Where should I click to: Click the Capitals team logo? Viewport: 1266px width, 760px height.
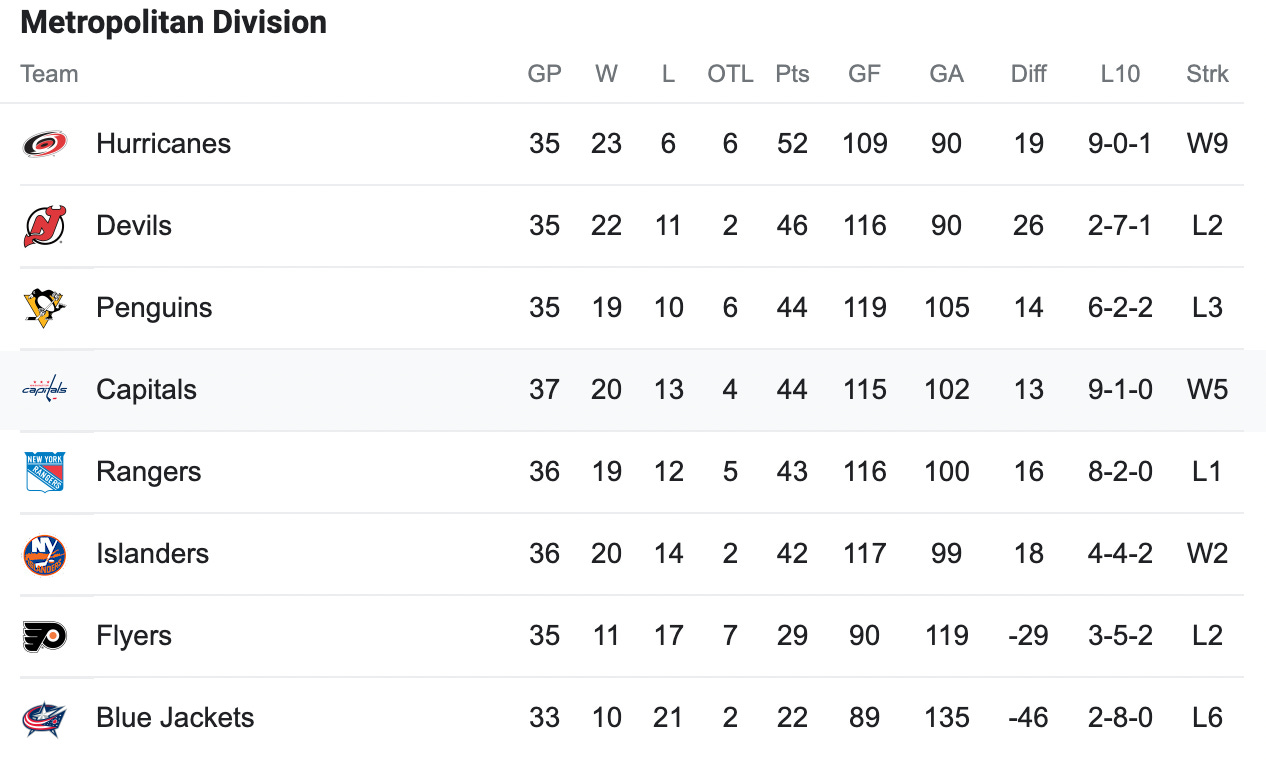pyautogui.click(x=45, y=389)
